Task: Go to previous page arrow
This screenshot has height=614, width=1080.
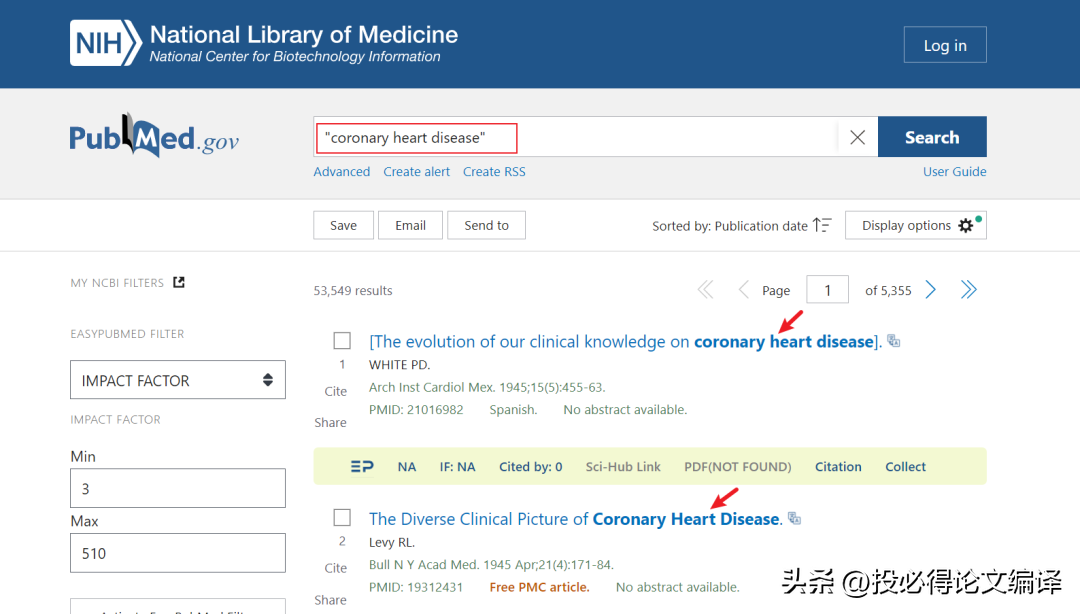Action: 743,290
